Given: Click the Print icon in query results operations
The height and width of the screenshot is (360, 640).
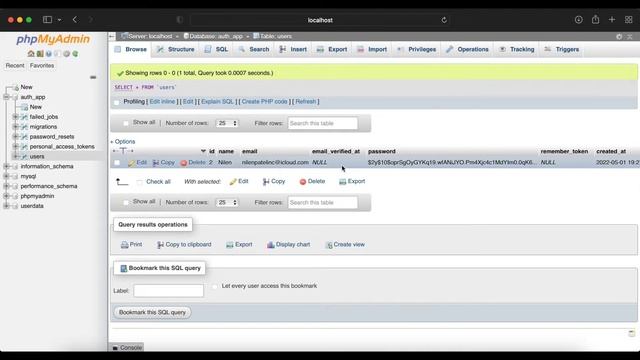Looking at the screenshot, I should [x=124, y=245].
